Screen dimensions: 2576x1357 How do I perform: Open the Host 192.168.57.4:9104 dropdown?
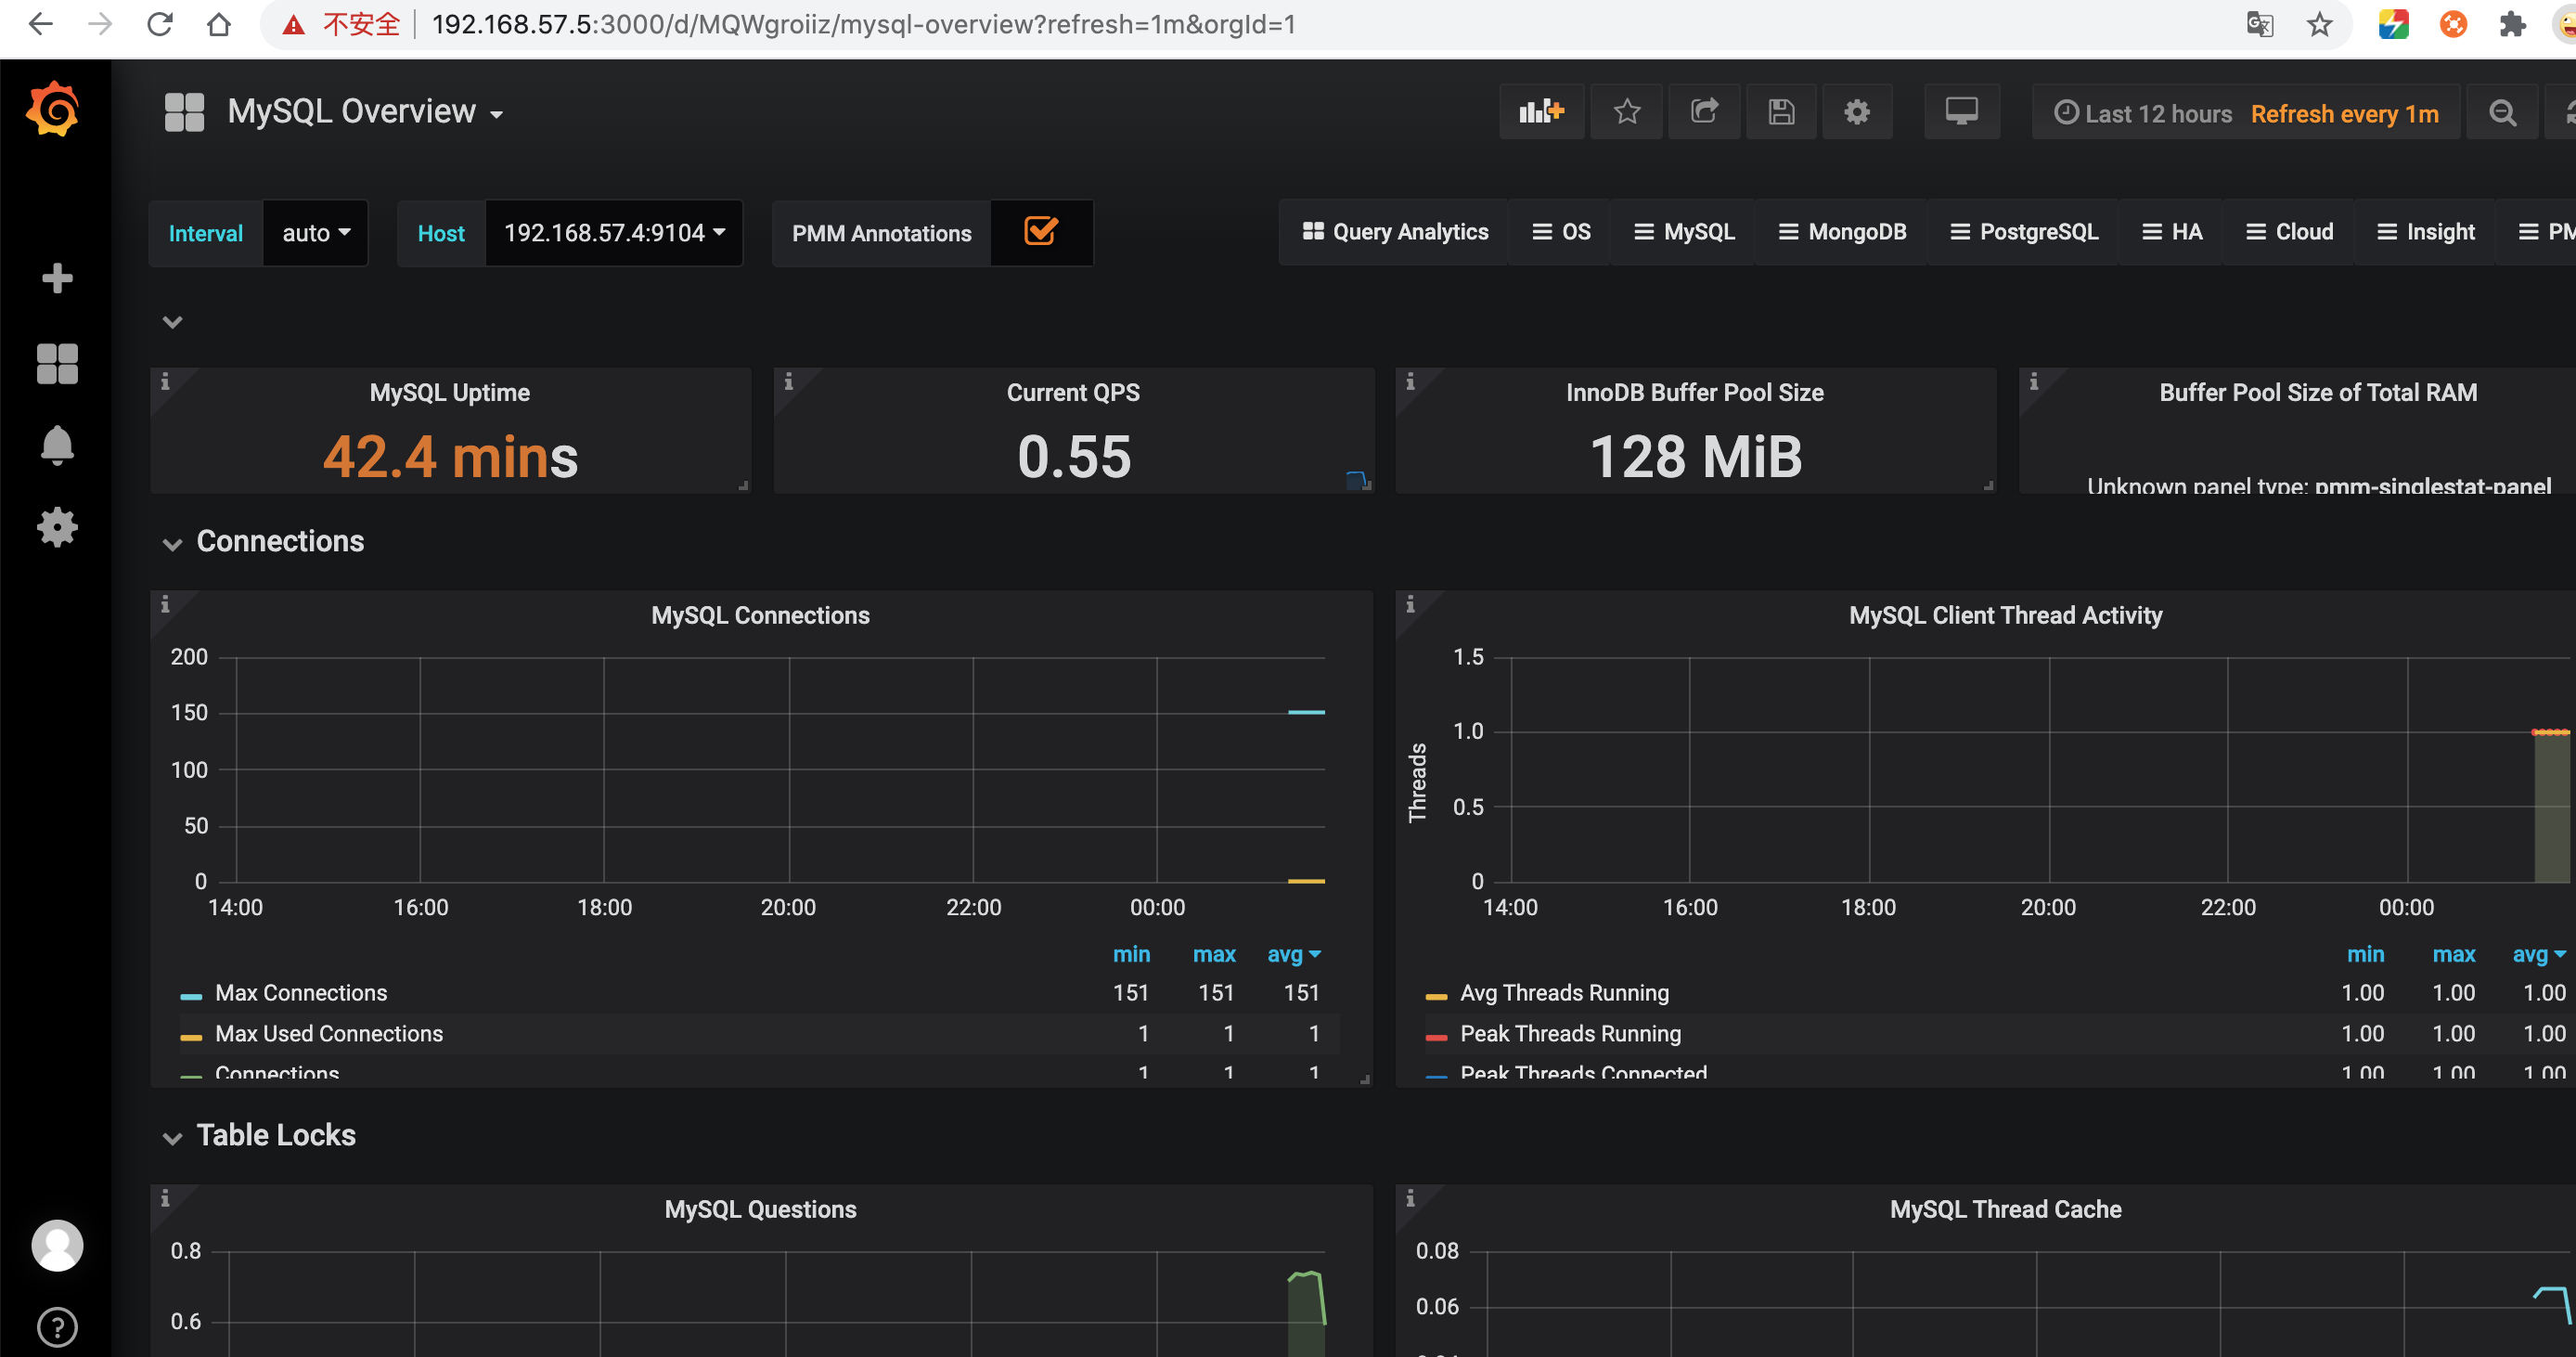coord(614,233)
